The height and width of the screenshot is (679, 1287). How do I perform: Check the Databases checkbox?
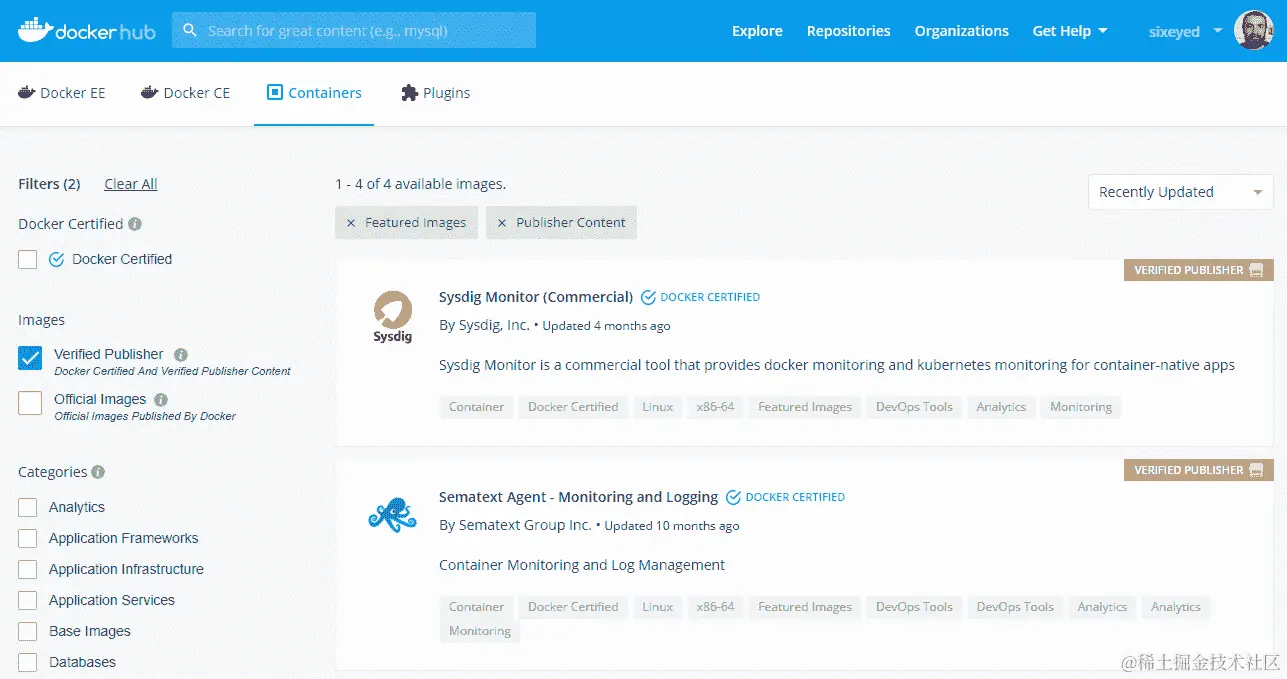tap(28, 663)
